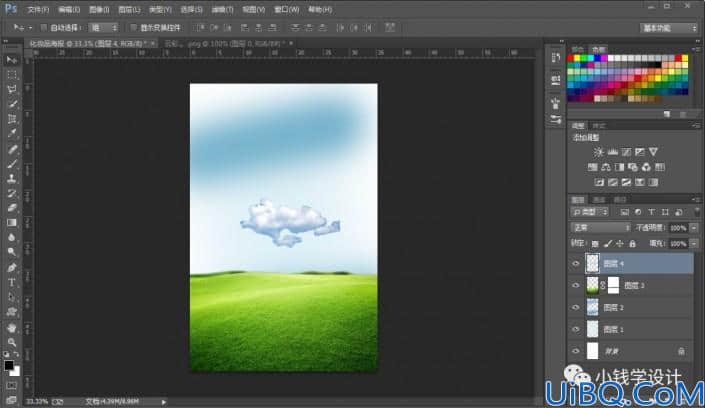Add a Brightness/Contrast adjustment
The image size is (705, 408).
click(x=598, y=152)
